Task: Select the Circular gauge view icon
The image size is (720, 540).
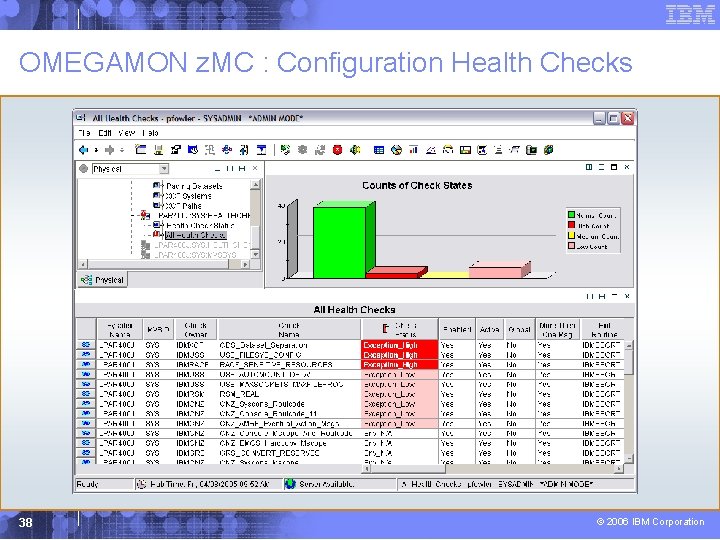Action: click(x=448, y=150)
